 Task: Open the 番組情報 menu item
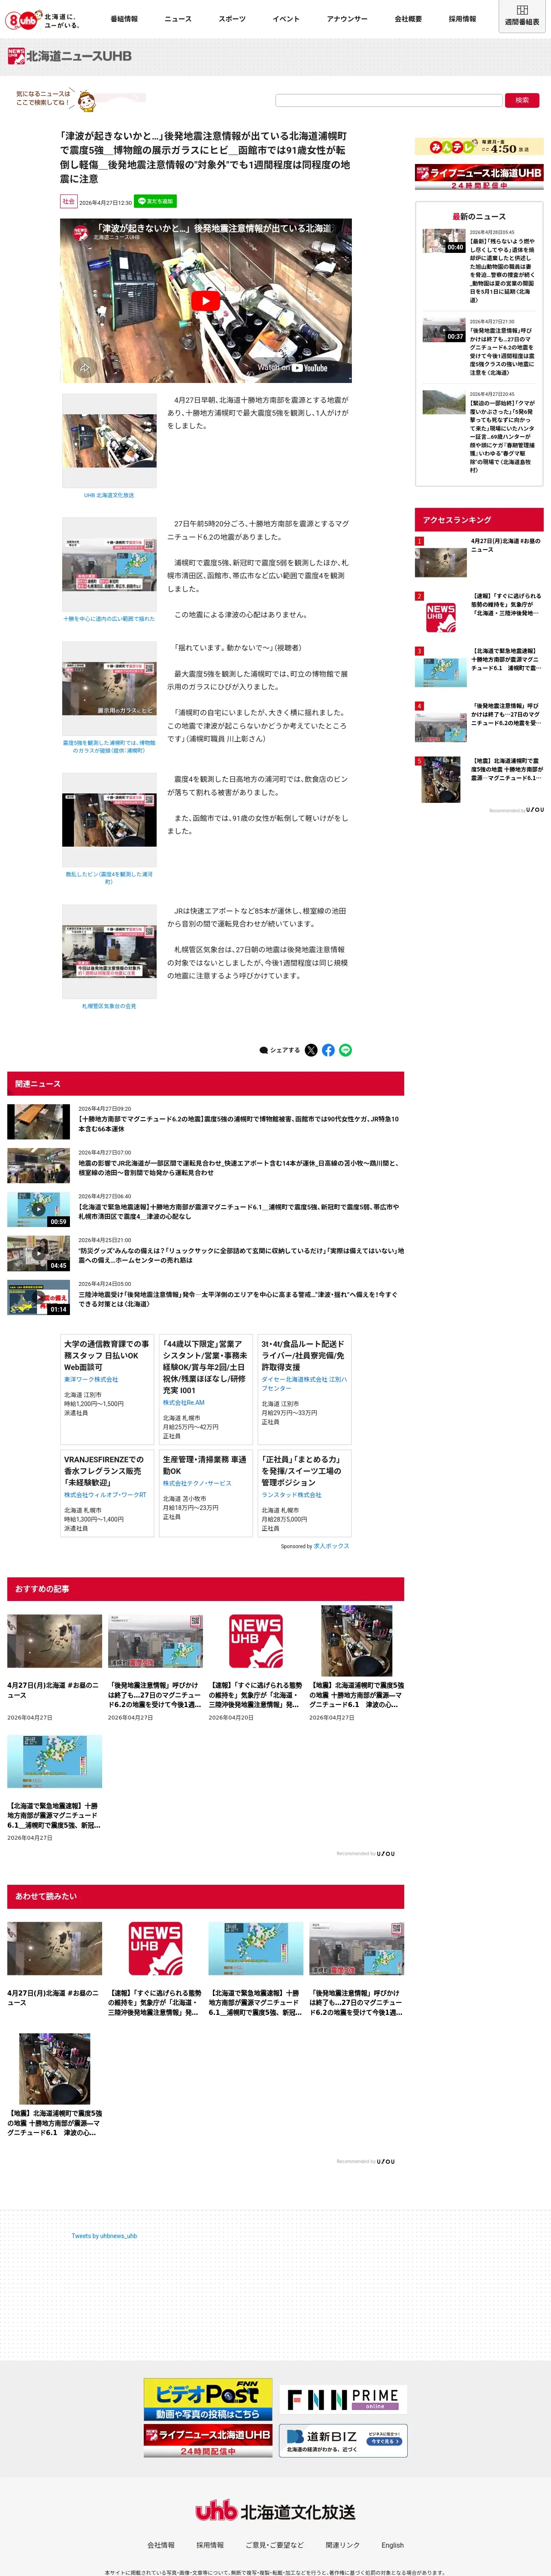[124, 19]
